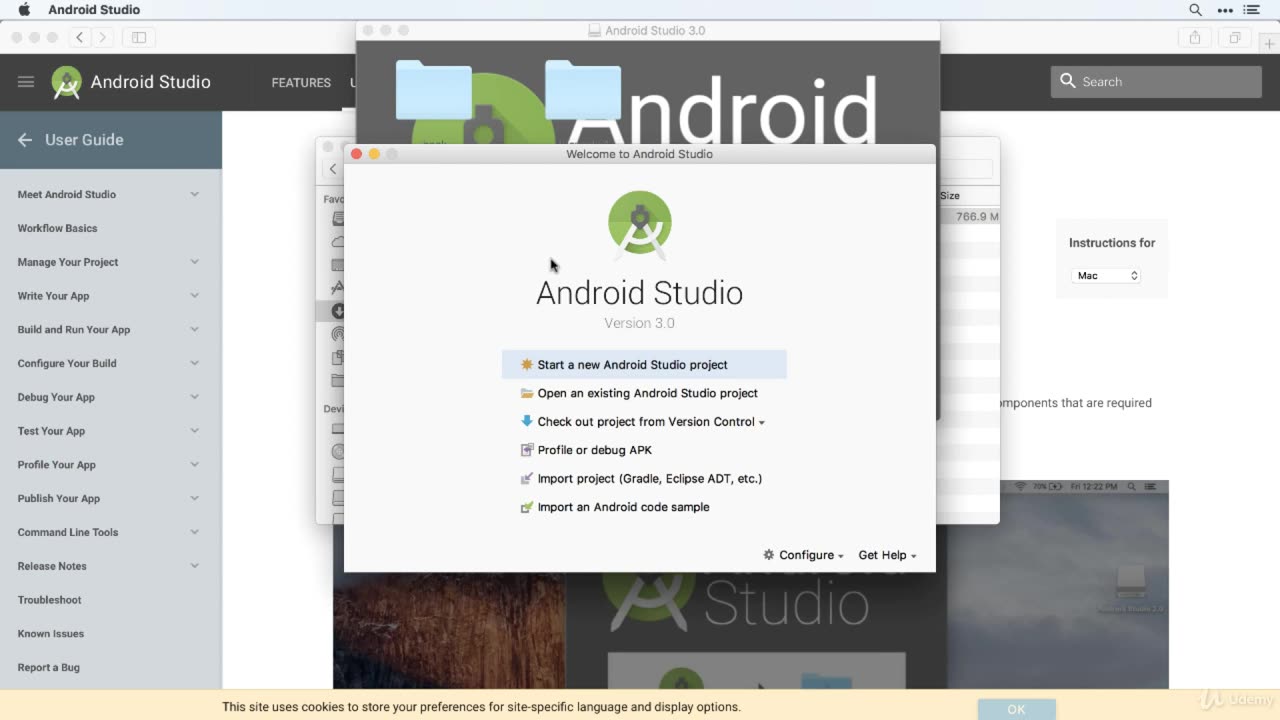Select Import project (Gradle, Eclipse ADT, etc.)
This screenshot has height=720, width=1280.
pyautogui.click(x=644, y=478)
